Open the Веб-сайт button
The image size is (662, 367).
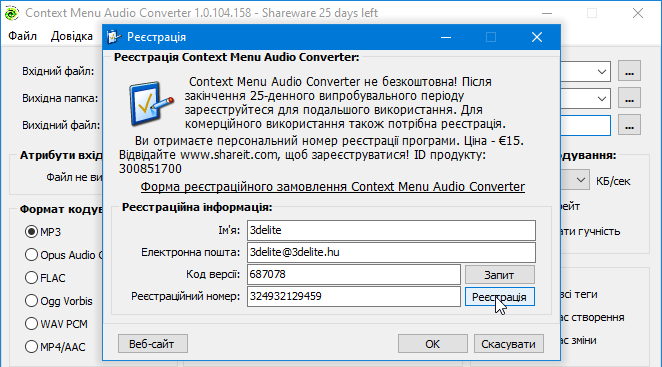152,344
